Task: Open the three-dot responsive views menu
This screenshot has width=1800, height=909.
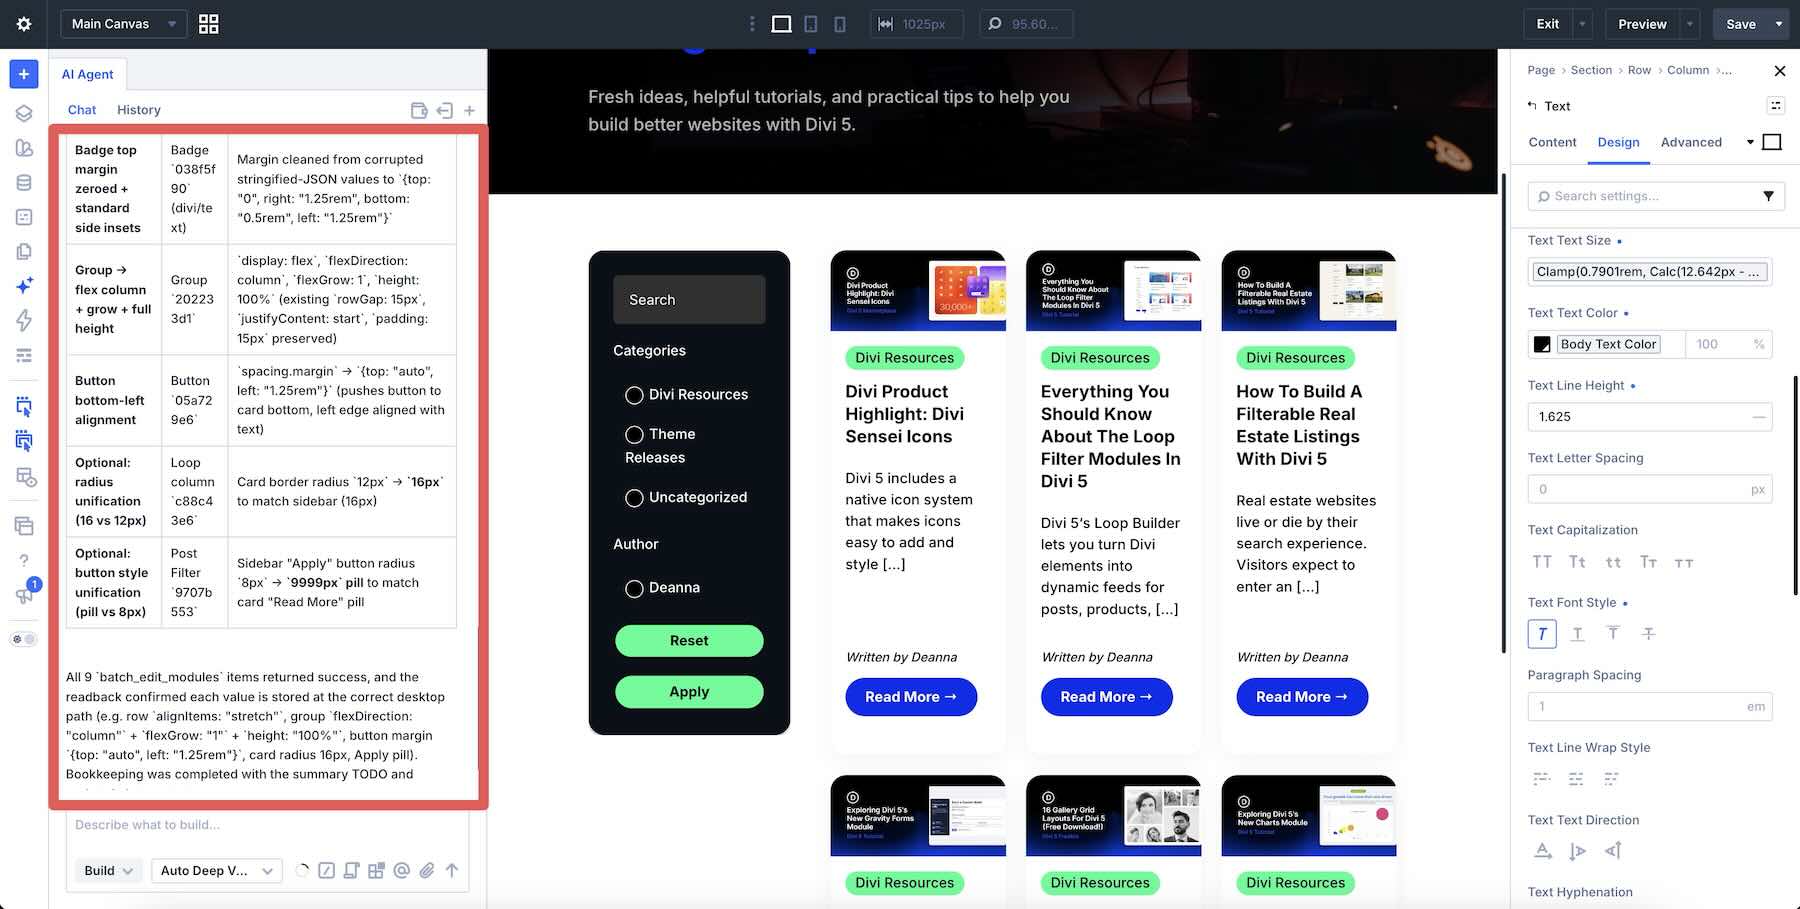Action: click(x=752, y=24)
